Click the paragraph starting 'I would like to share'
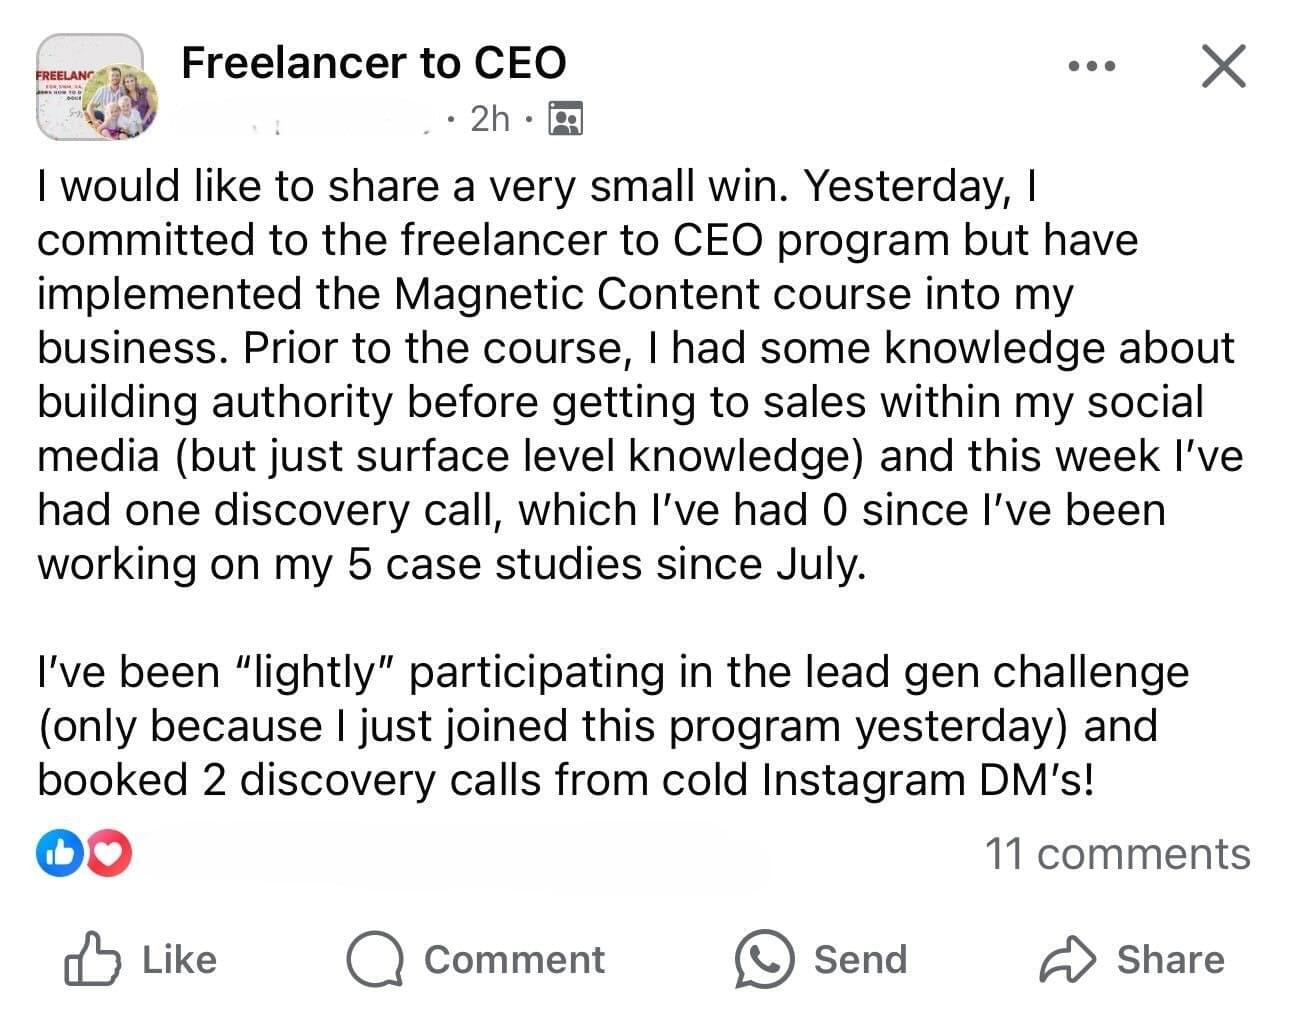This screenshot has width=1290, height=1024. [x=640, y=375]
